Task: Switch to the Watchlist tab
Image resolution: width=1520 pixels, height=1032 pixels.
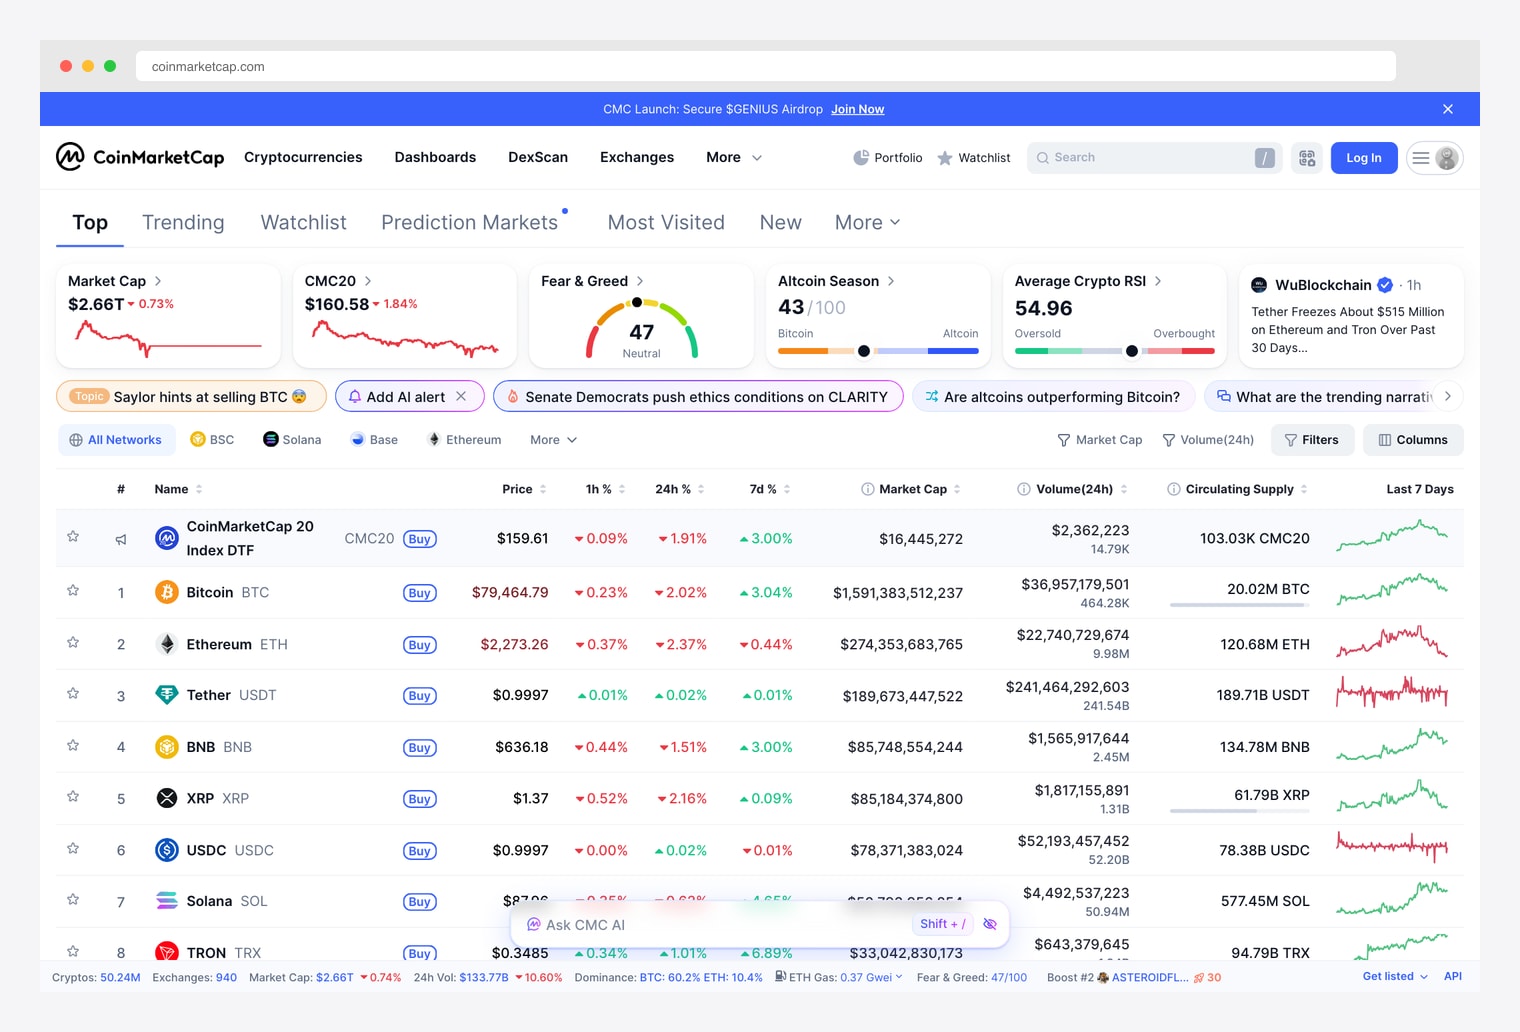Action: tap(303, 222)
